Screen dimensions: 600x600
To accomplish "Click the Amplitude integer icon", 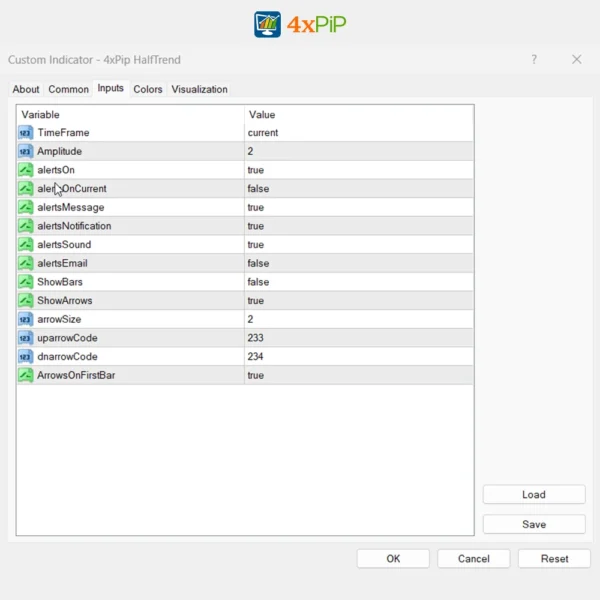I will [x=26, y=151].
